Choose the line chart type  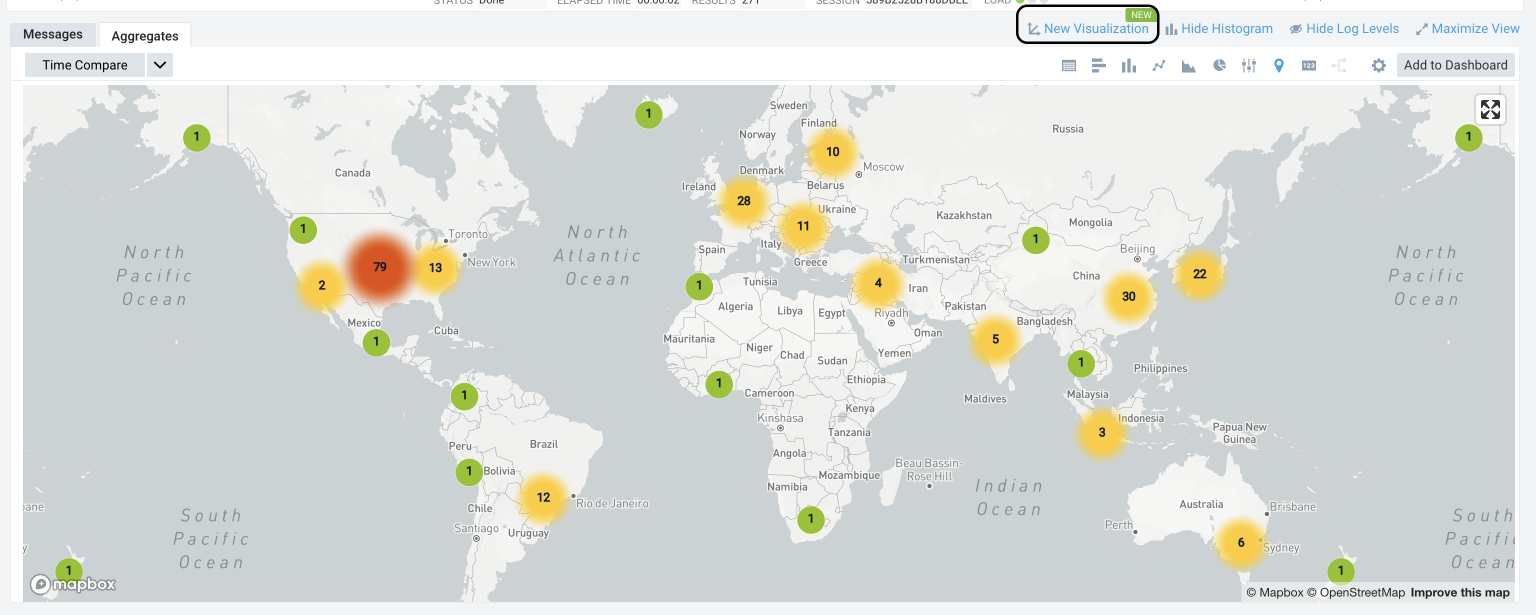1159,66
